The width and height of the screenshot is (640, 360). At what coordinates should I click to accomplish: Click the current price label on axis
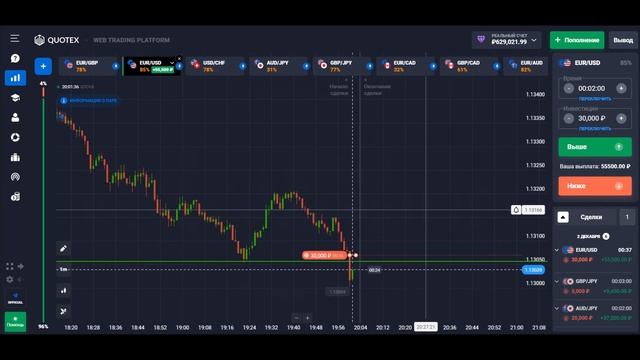(533, 270)
